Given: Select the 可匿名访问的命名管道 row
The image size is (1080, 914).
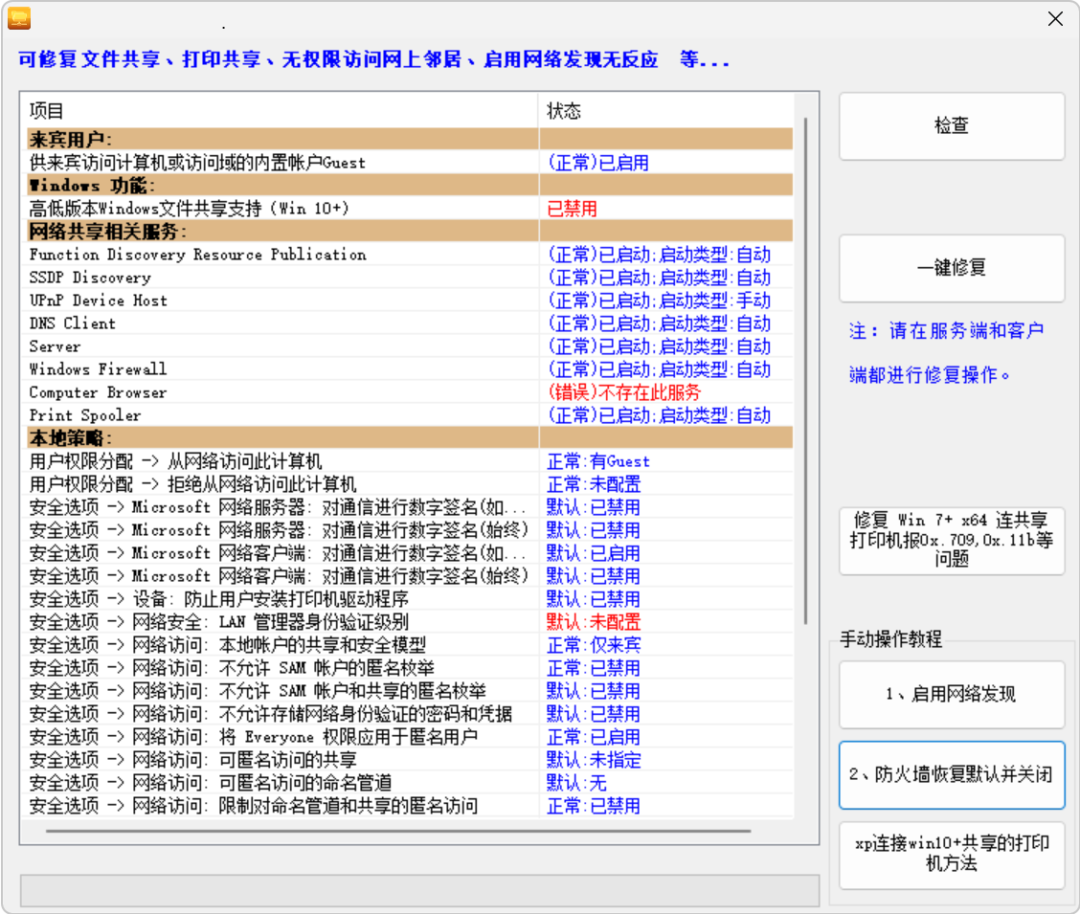Looking at the screenshot, I should (x=411, y=782).
